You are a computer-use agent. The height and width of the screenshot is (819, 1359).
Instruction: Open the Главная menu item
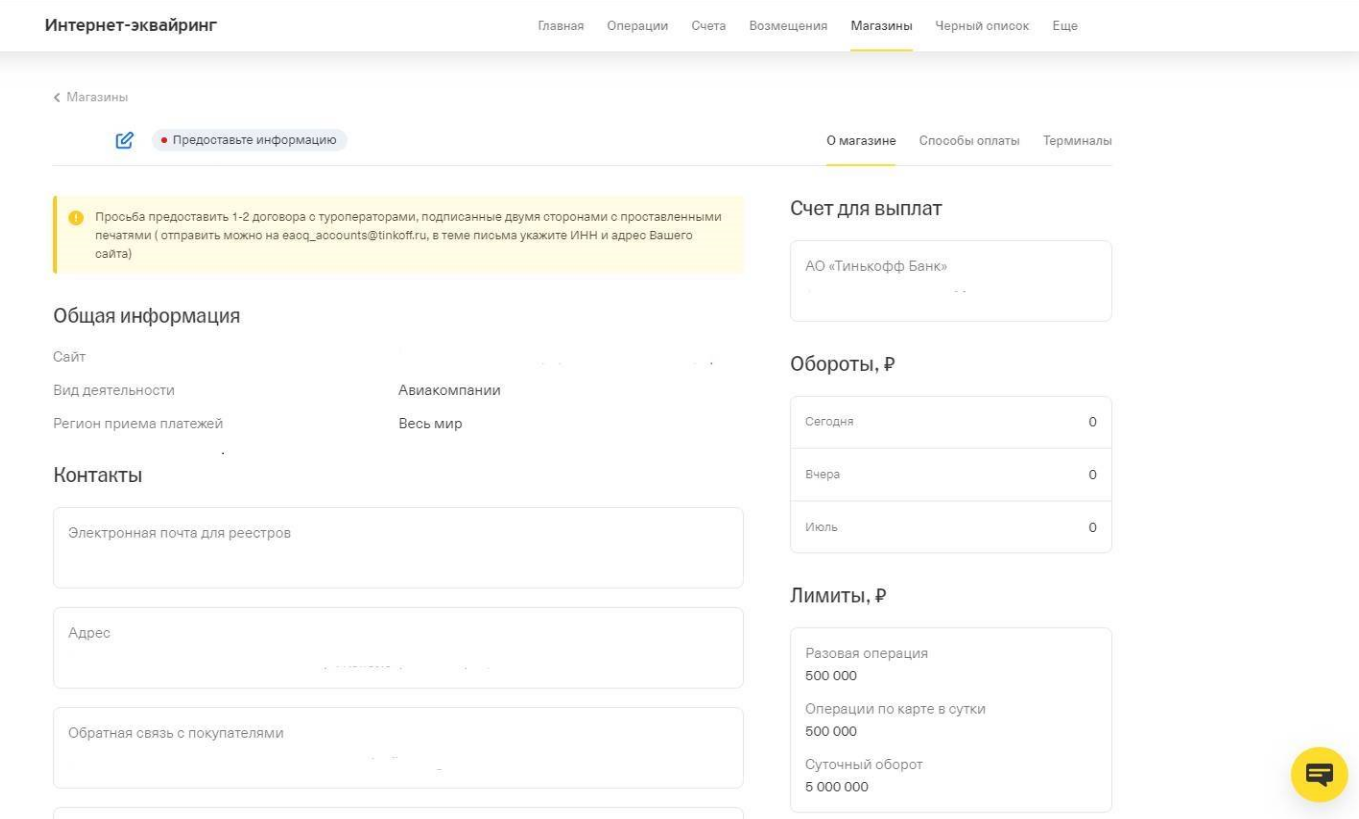pyautogui.click(x=560, y=26)
